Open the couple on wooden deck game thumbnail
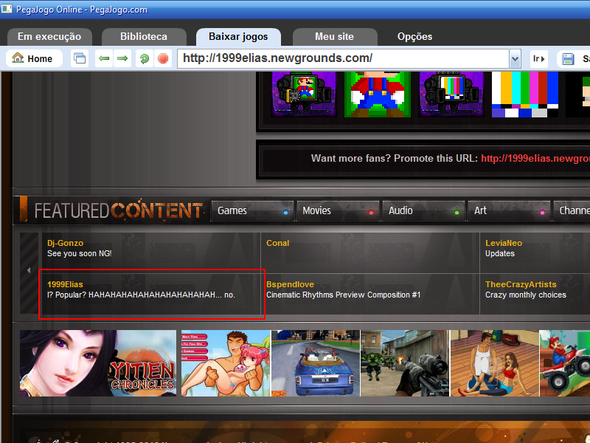590x443 pixels. tap(494, 363)
